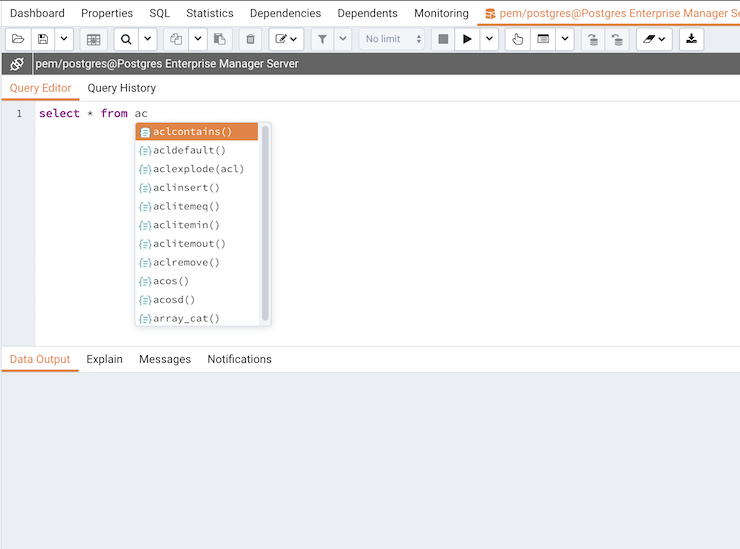Open the Clear eraser dropdown

point(654,39)
